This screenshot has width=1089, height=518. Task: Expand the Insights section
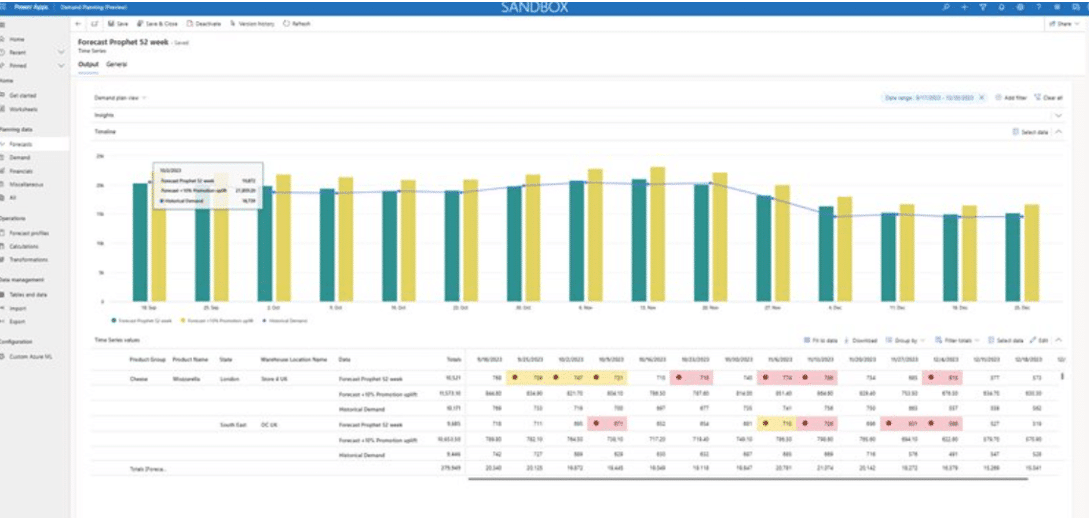pyautogui.click(x=1058, y=115)
